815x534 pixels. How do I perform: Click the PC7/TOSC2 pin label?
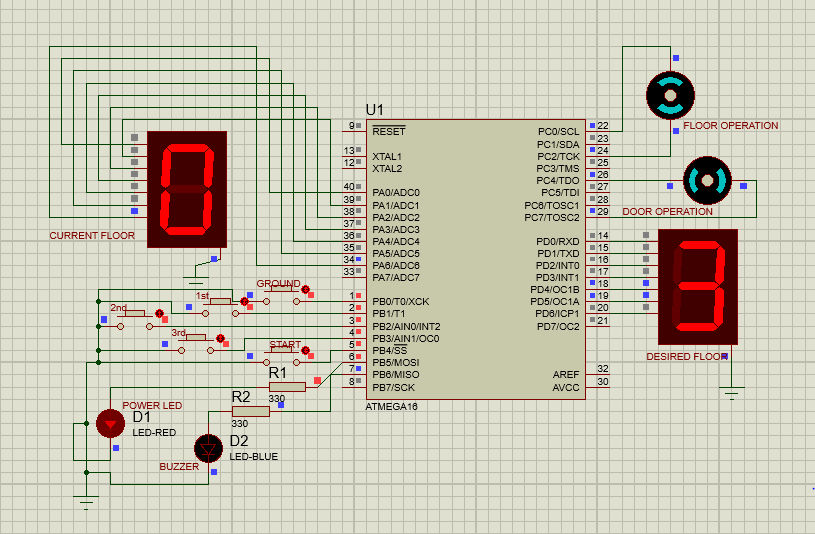(x=551, y=217)
